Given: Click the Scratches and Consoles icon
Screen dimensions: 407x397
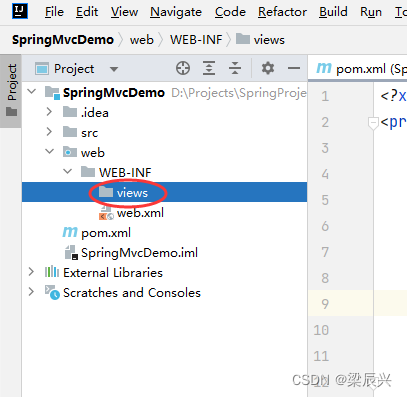Looking at the screenshot, I should [52, 292].
